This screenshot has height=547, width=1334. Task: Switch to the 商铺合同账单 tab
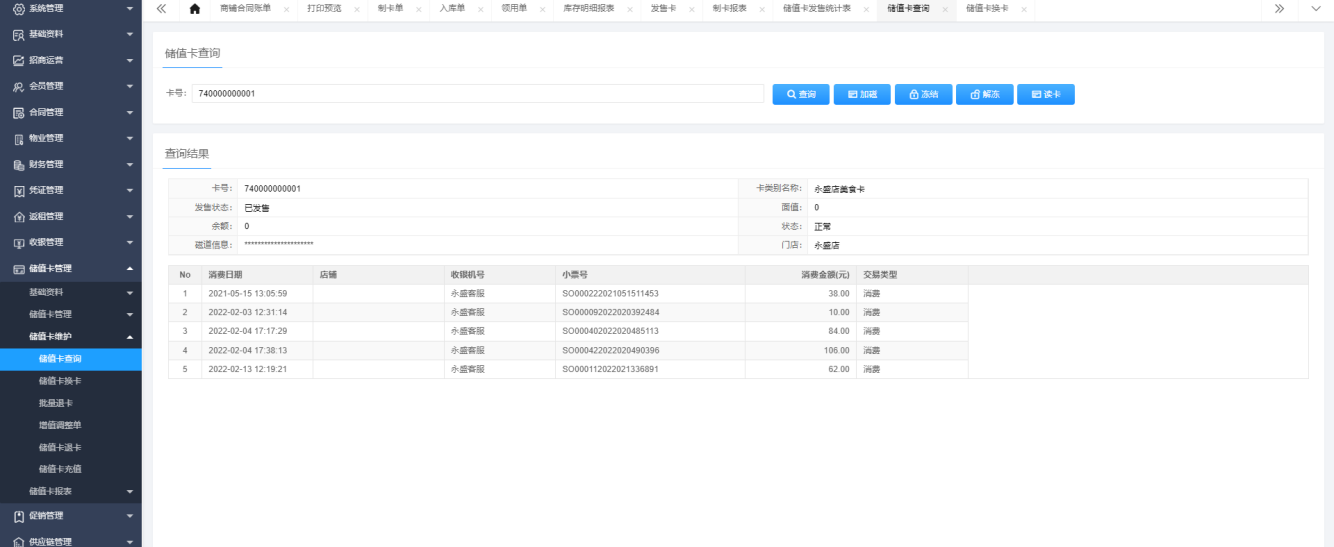245,8
